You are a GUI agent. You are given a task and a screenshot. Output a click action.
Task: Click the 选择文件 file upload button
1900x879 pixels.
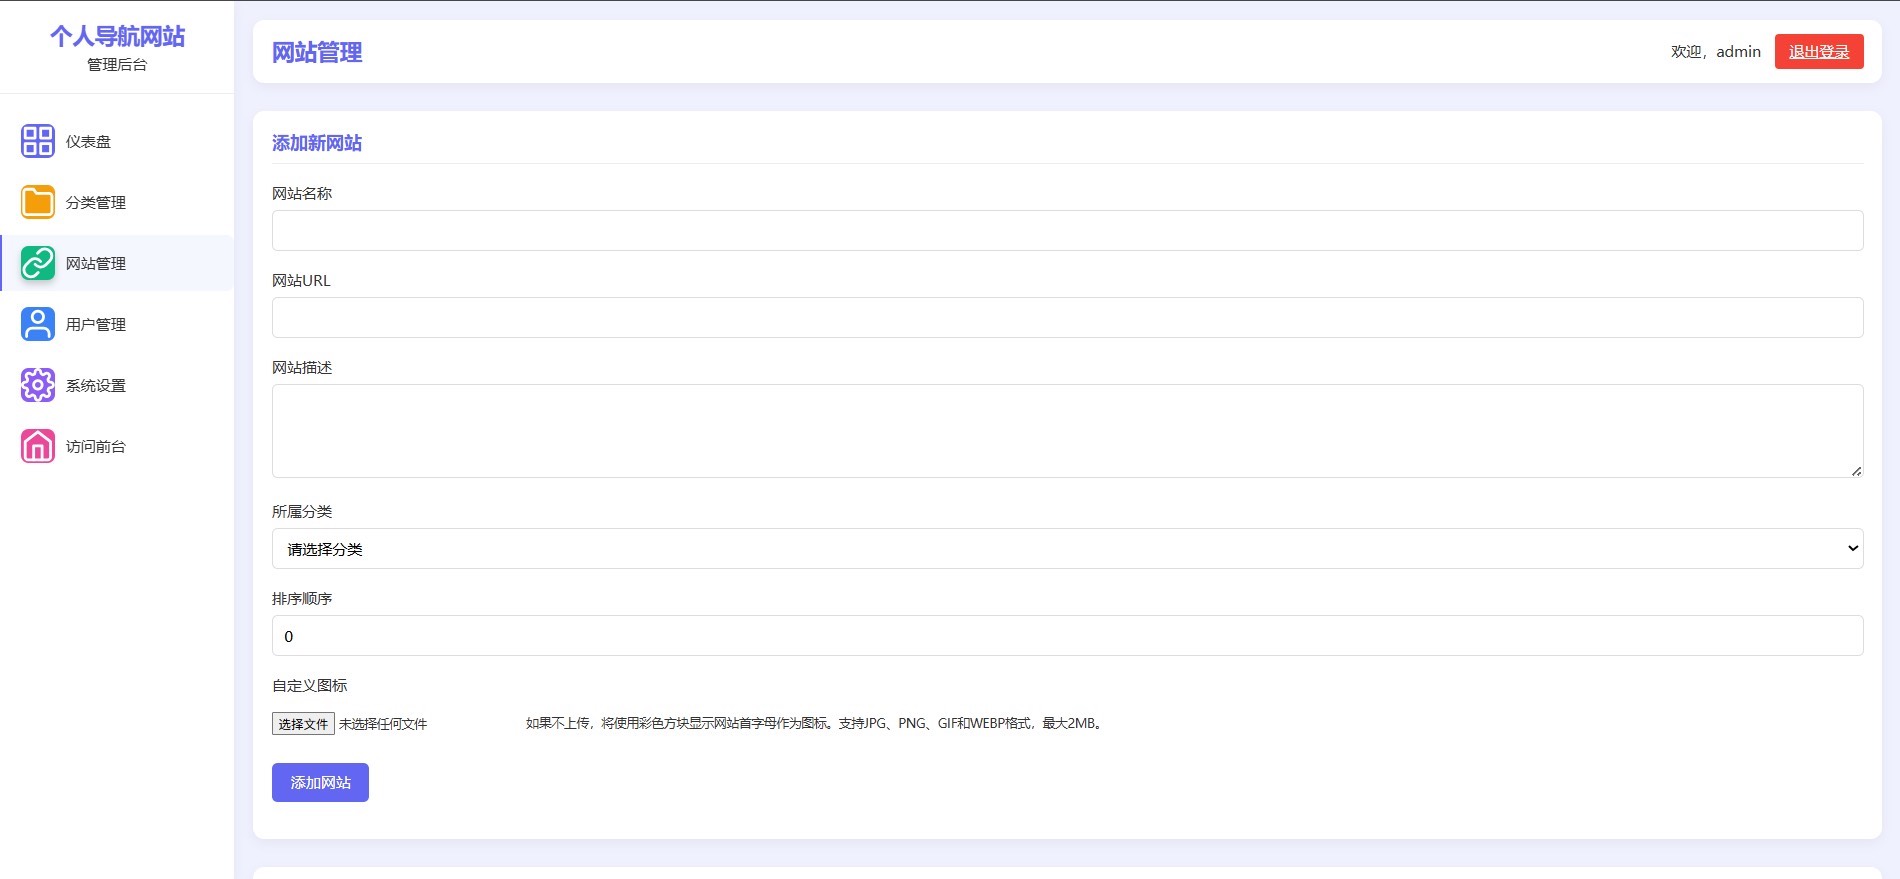point(303,724)
